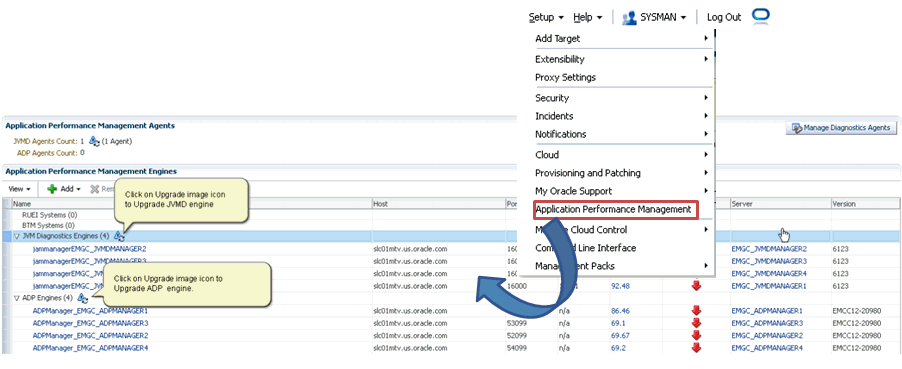Click the 92.48 value link
This screenshot has height=369, width=902.
pyautogui.click(x=620, y=286)
